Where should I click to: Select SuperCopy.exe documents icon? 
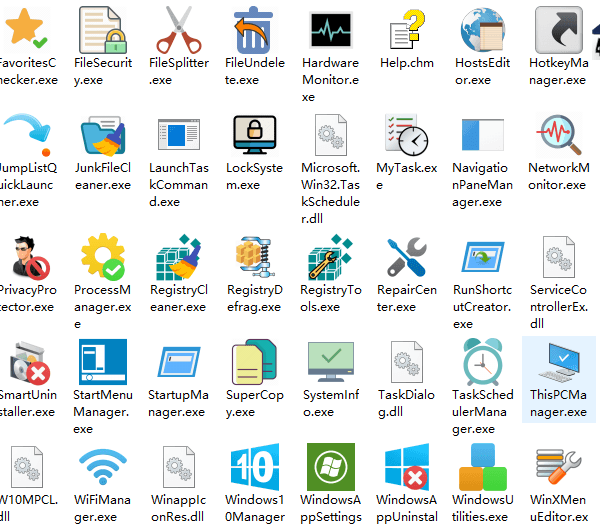tap(254, 362)
